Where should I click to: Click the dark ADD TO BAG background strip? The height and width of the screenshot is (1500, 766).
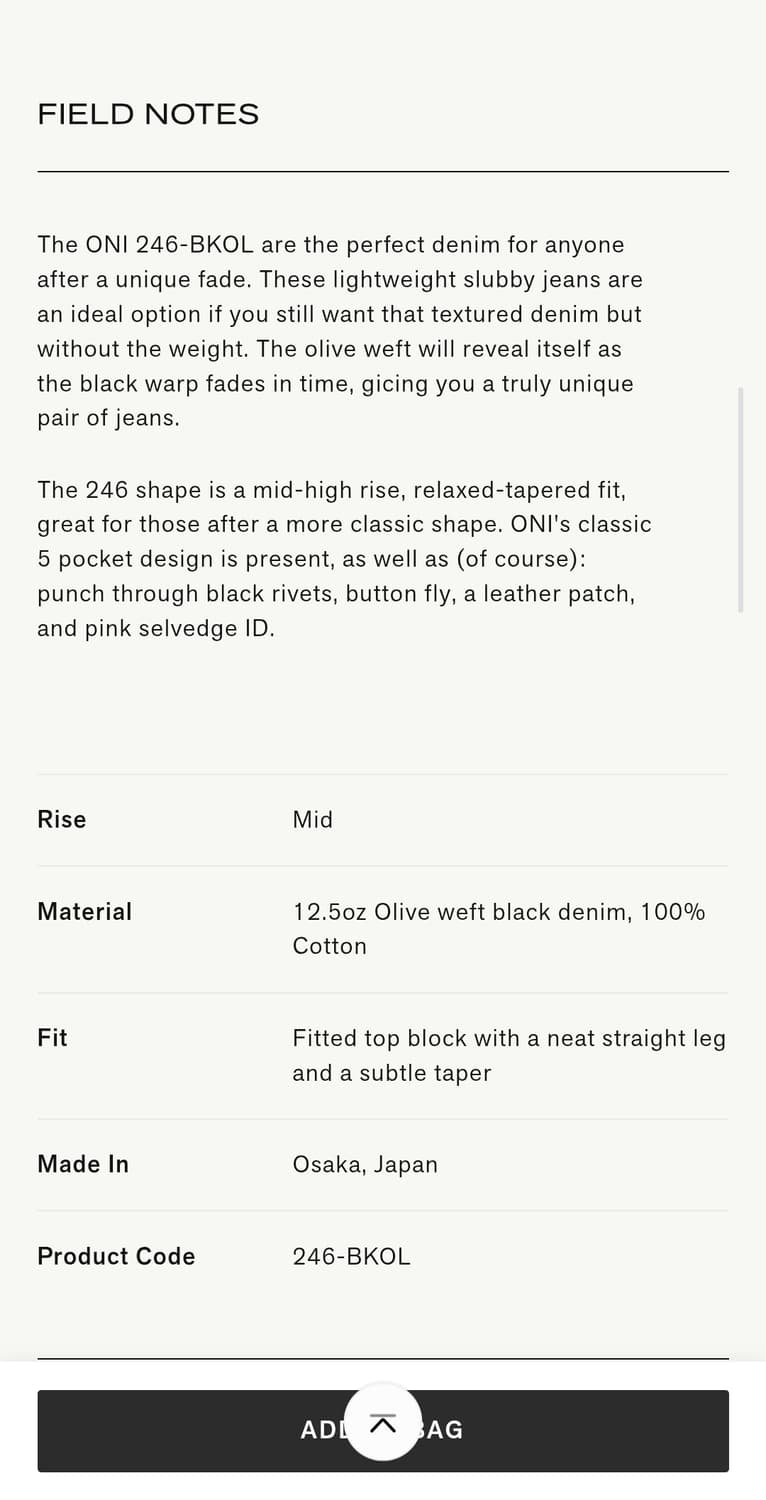pos(150,1430)
